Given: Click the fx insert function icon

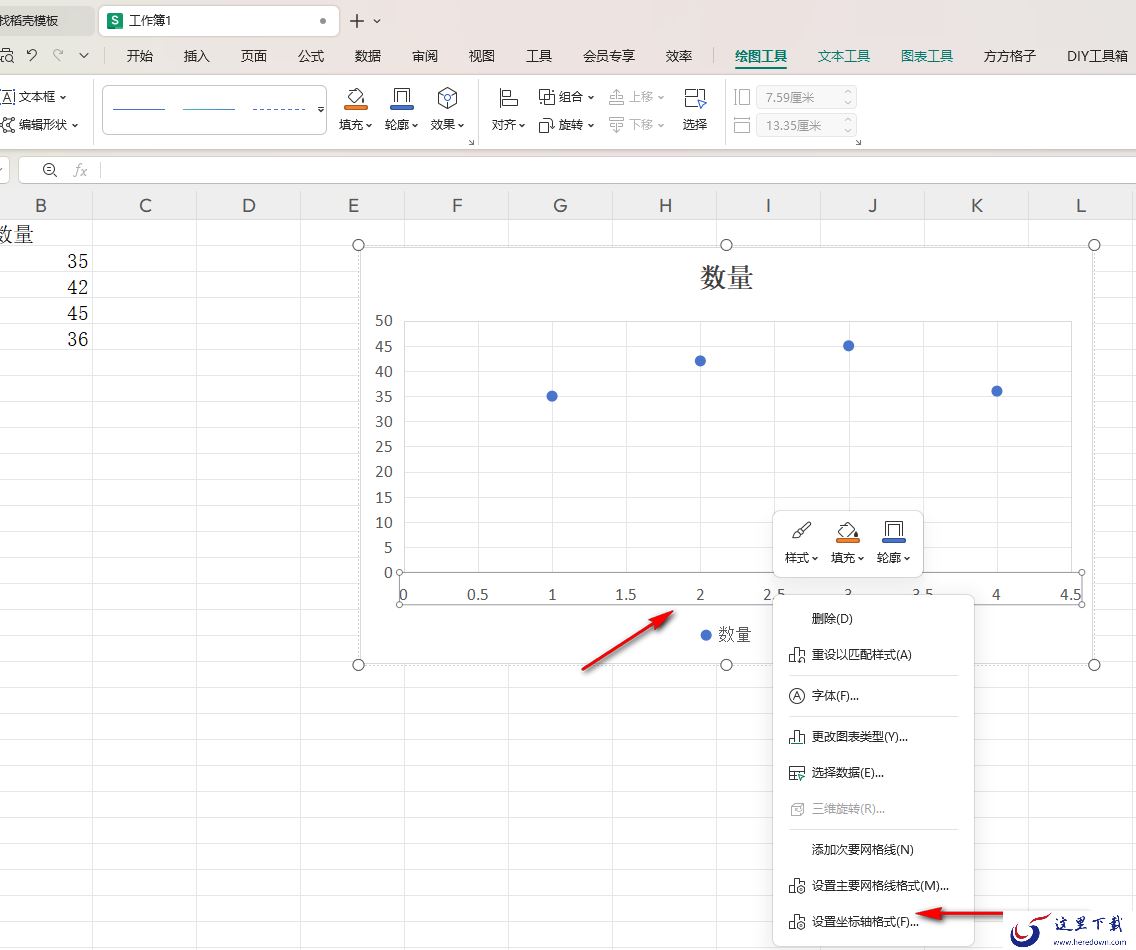Looking at the screenshot, I should click(x=80, y=170).
